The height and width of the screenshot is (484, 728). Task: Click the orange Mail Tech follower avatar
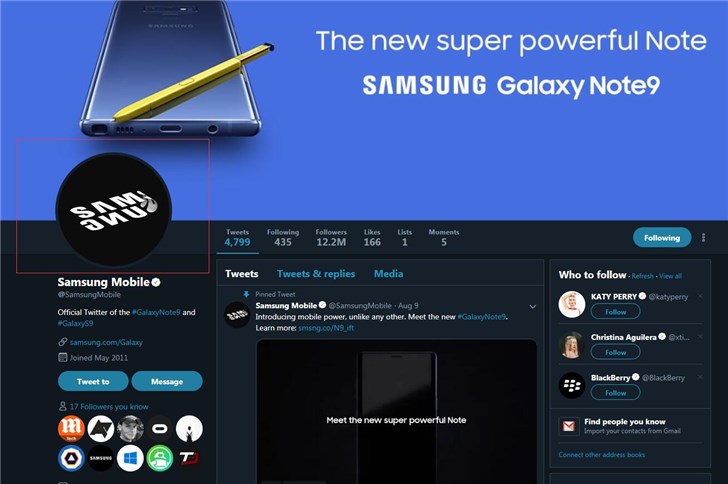coord(71,428)
